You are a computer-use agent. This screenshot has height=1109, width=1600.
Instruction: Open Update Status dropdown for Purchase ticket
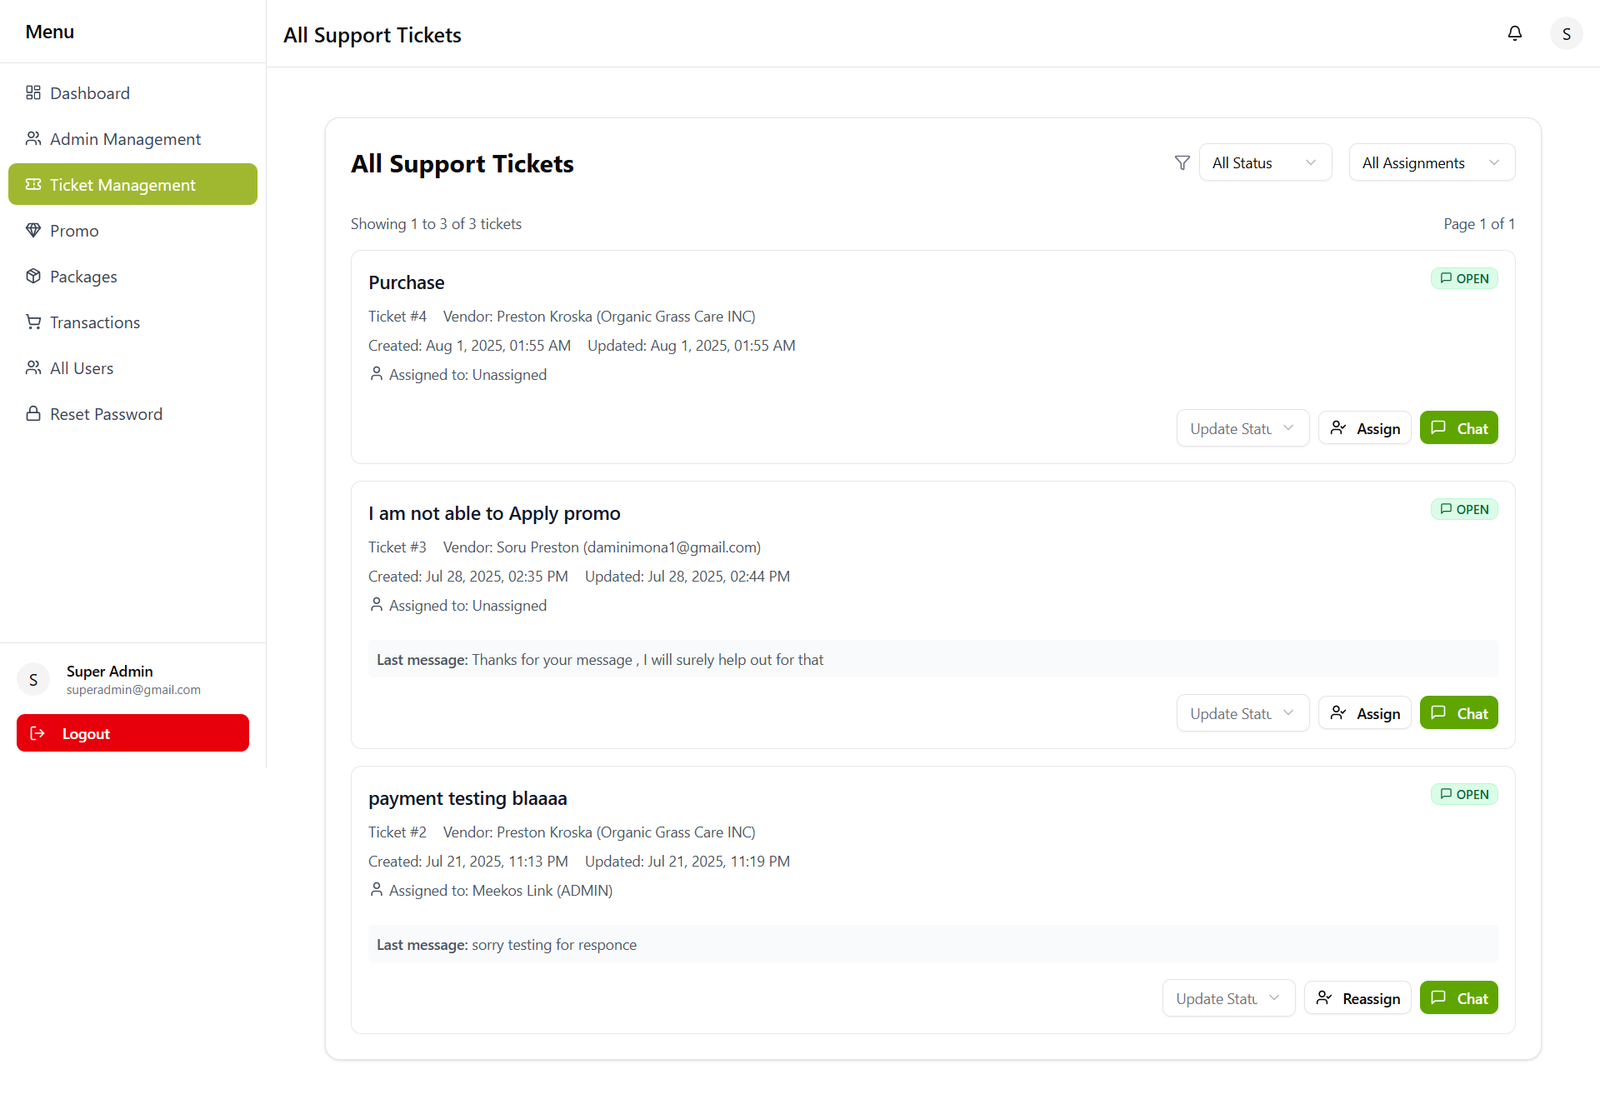click(1242, 429)
